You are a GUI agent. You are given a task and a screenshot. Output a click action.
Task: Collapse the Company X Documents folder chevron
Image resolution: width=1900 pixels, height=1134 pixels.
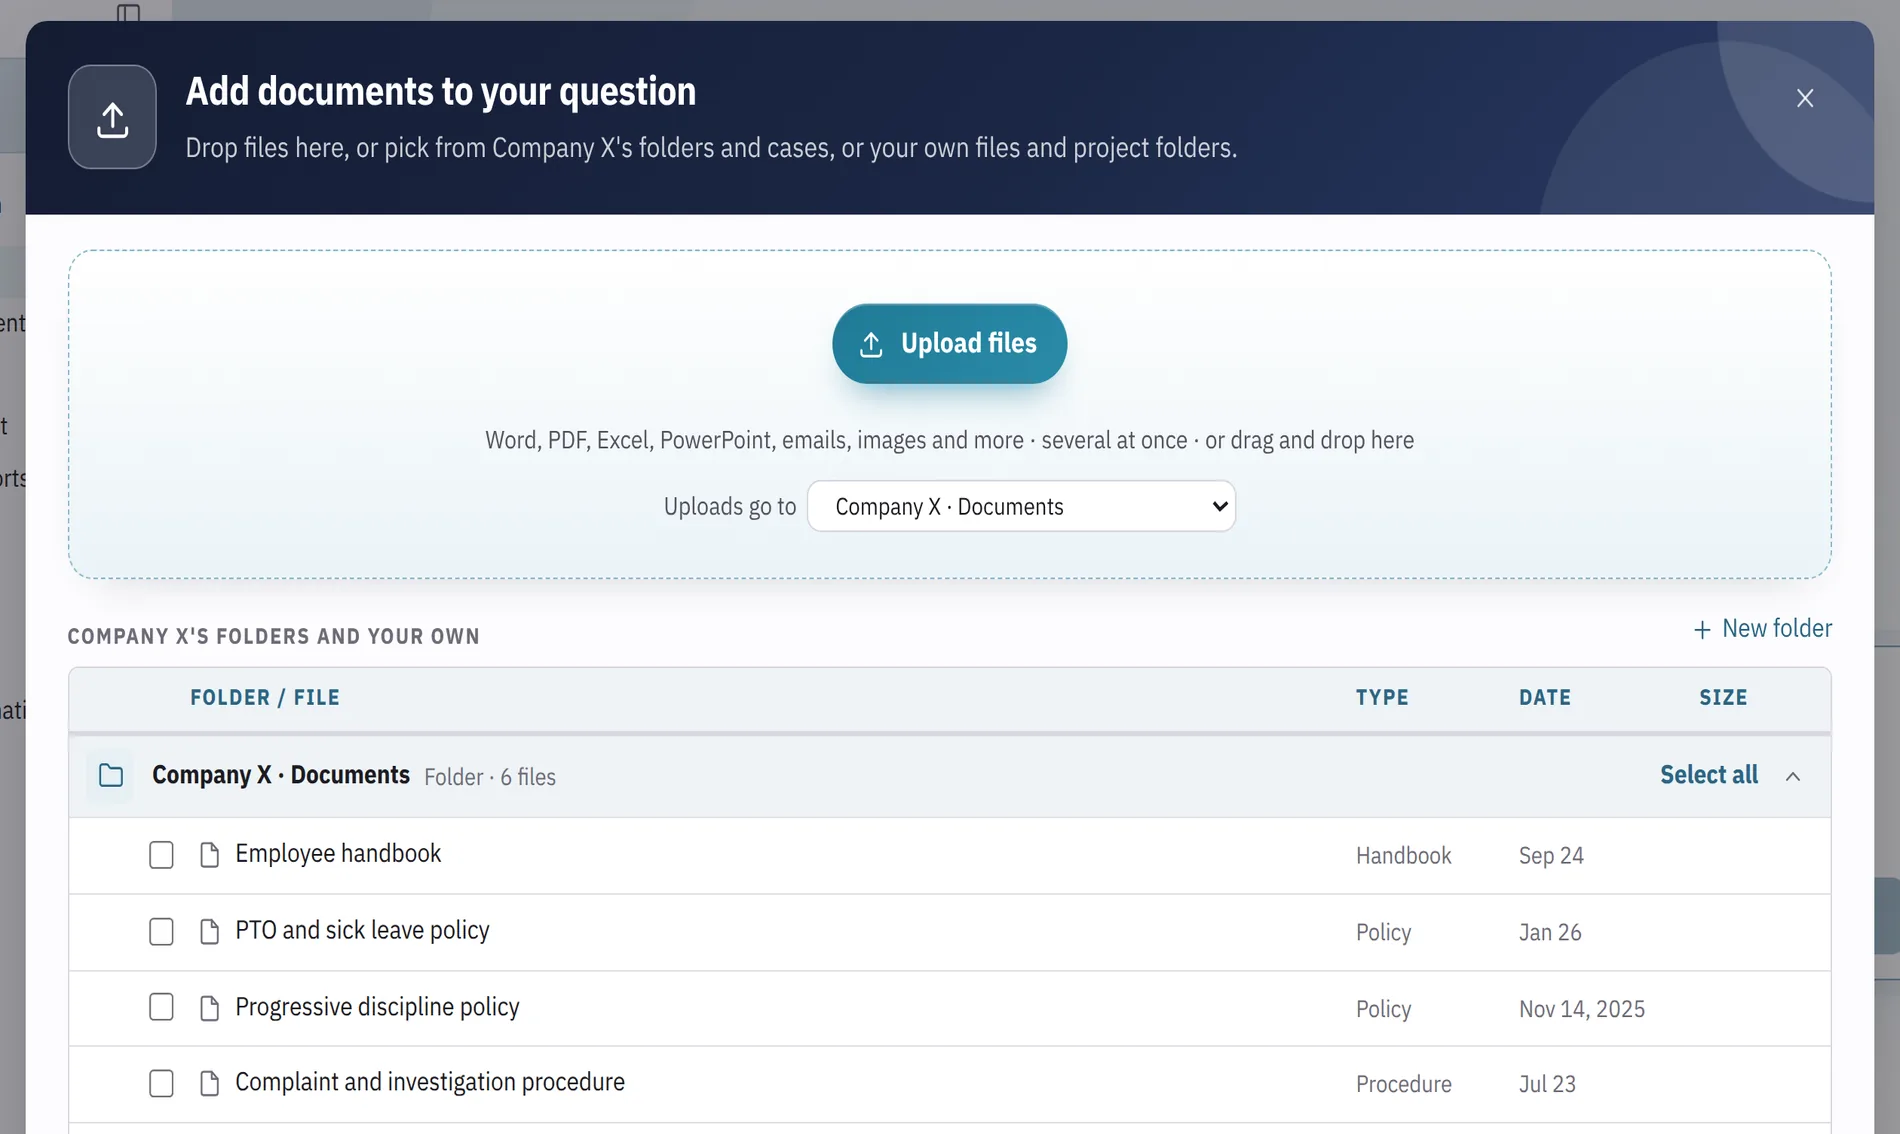(x=1793, y=776)
